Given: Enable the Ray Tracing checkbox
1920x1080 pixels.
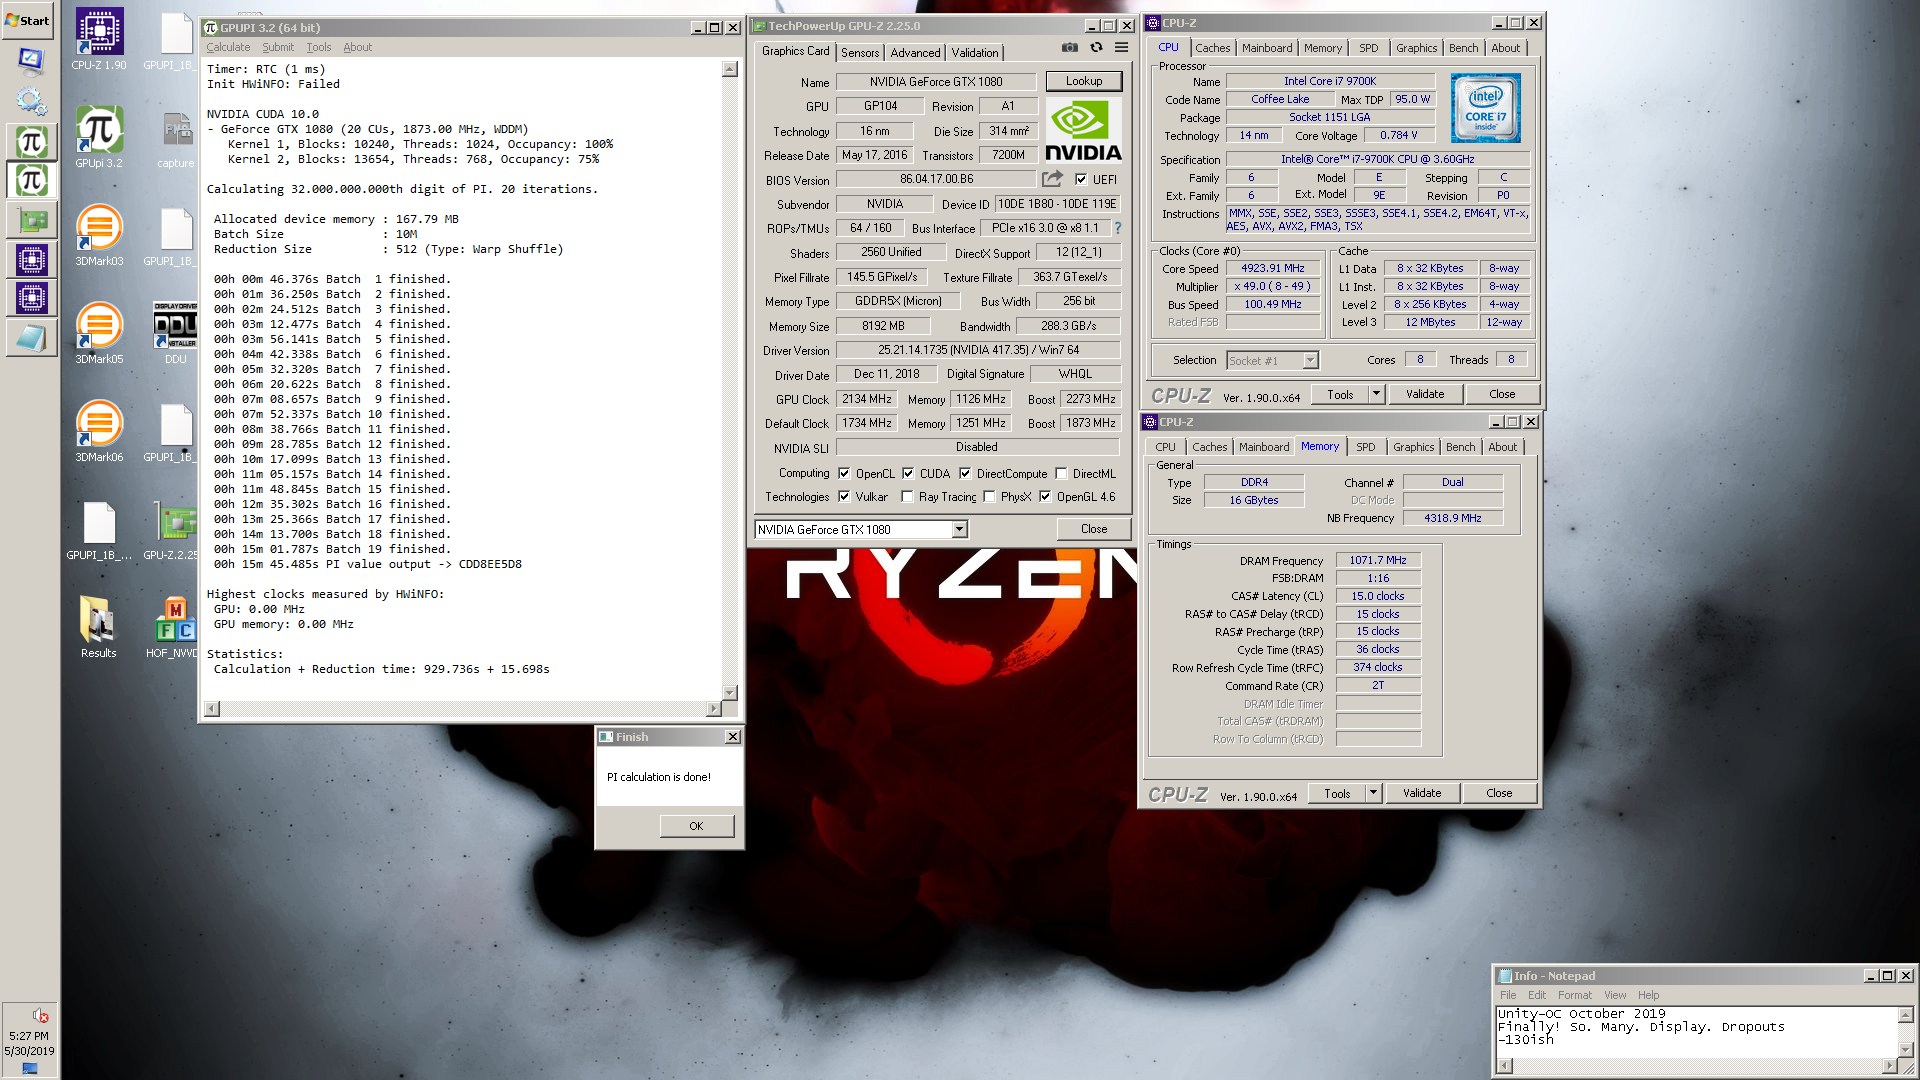Looking at the screenshot, I should (907, 497).
